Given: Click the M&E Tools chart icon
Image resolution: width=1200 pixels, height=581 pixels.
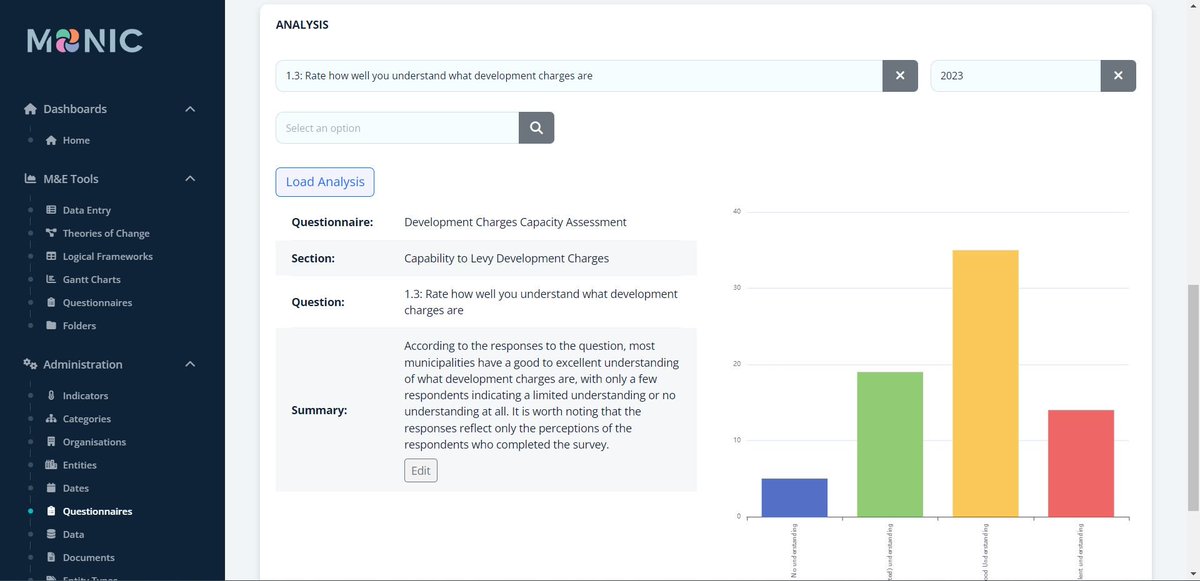Looking at the screenshot, I should pyautogui.click(x=31, y=179).
